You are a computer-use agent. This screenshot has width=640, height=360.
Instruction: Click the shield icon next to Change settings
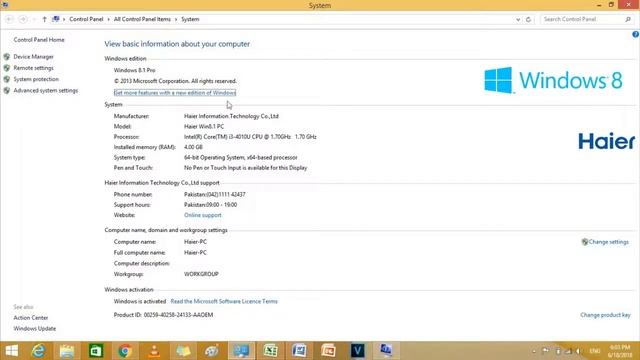pyautogui.click(x=584, y=242)
